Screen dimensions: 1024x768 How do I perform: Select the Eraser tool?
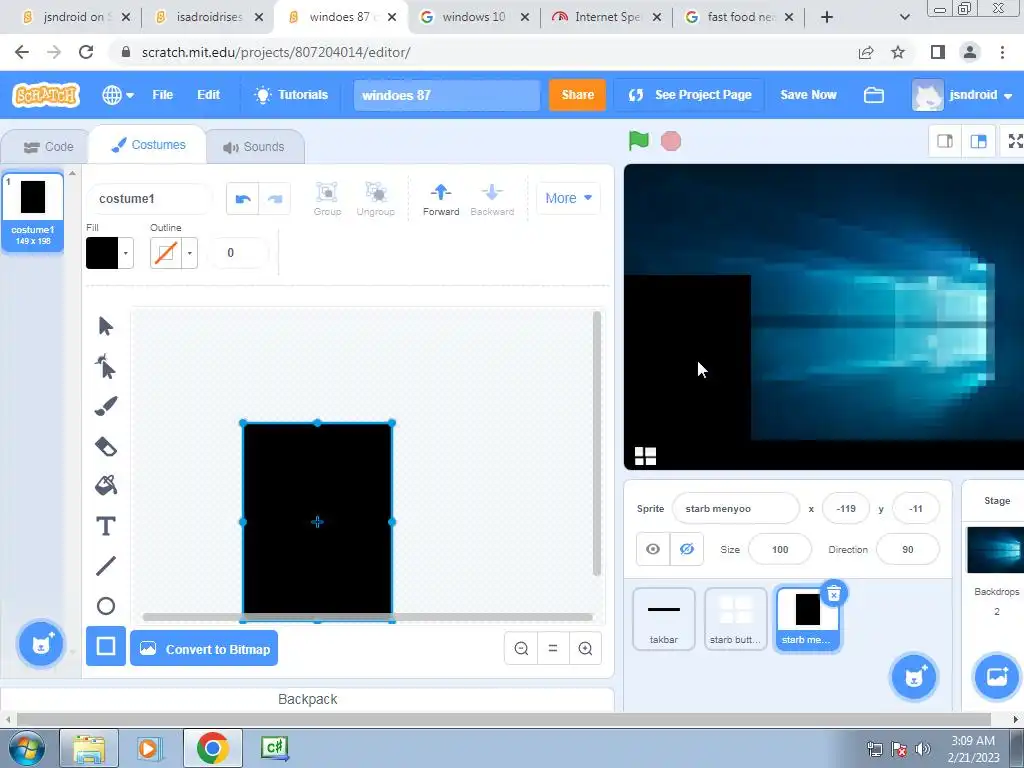[106, 447]
